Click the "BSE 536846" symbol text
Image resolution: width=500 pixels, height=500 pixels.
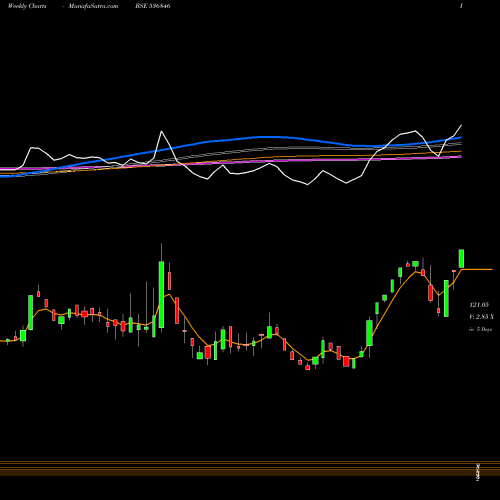point(153,6)
